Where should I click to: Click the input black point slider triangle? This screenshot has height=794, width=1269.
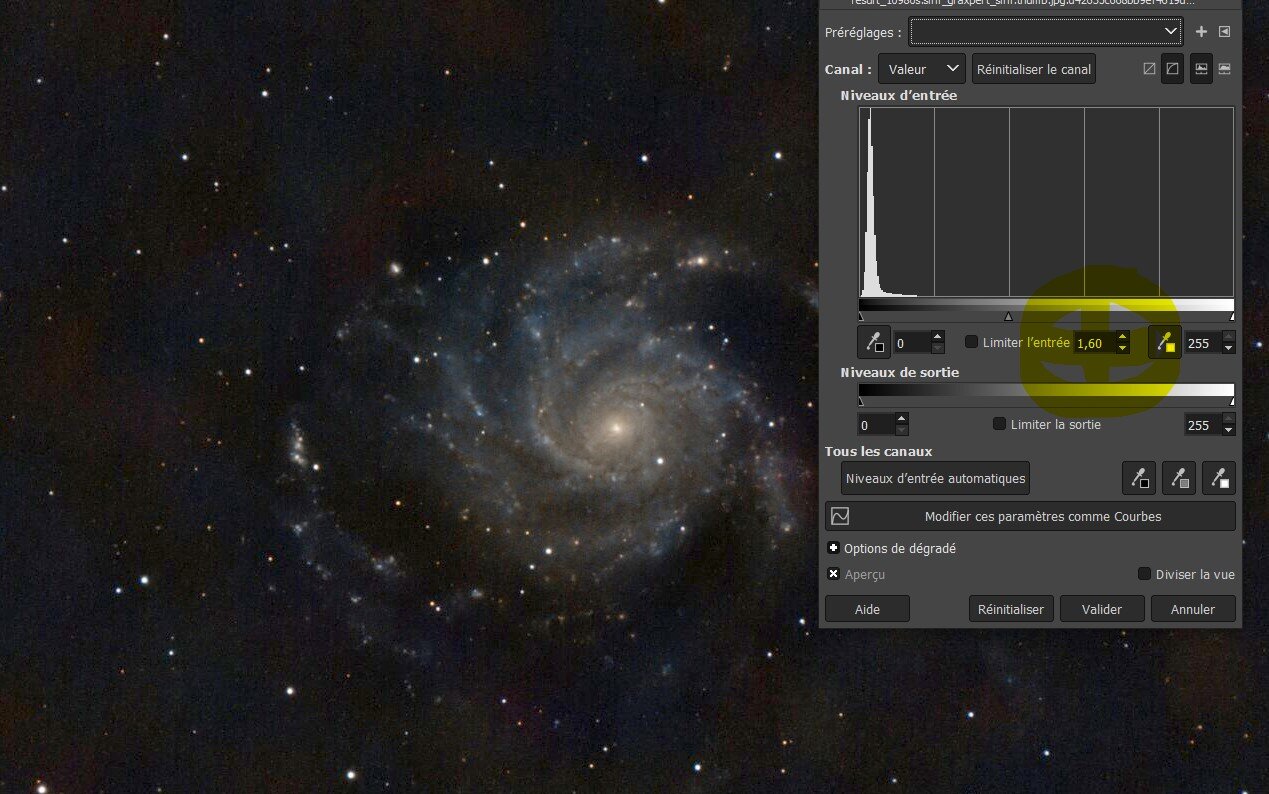click(861, 317)
